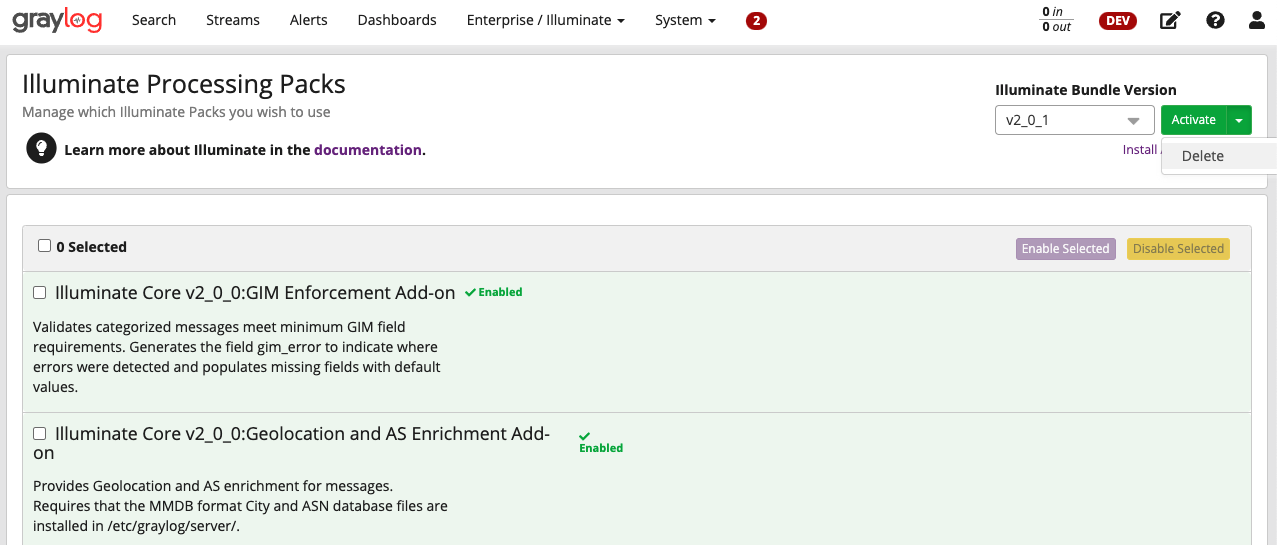The image size is (1277, 545).
Task: Click the Disable Selected button
Action: [x=1177, y=249]
